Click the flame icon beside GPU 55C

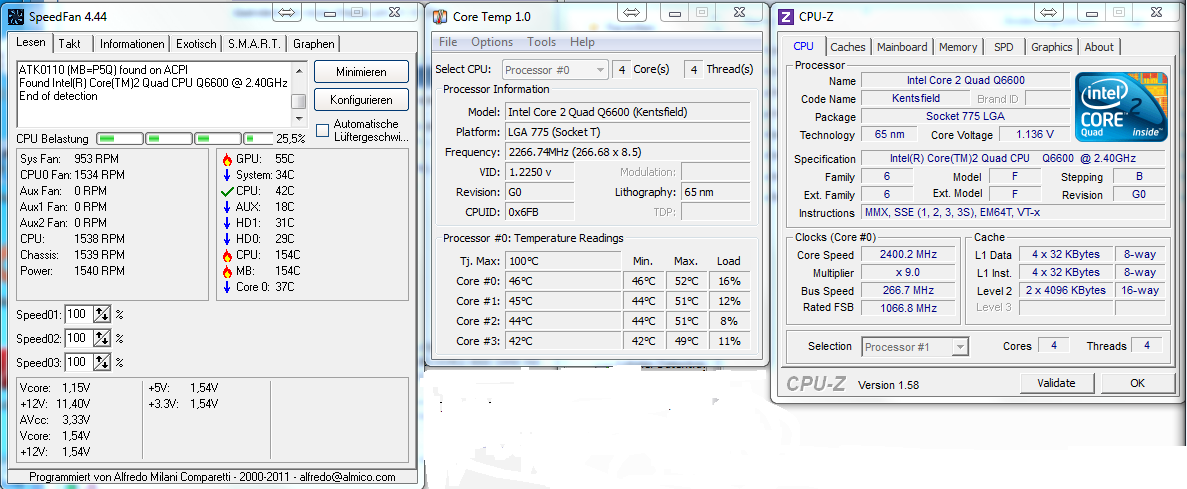pos(226,159)
